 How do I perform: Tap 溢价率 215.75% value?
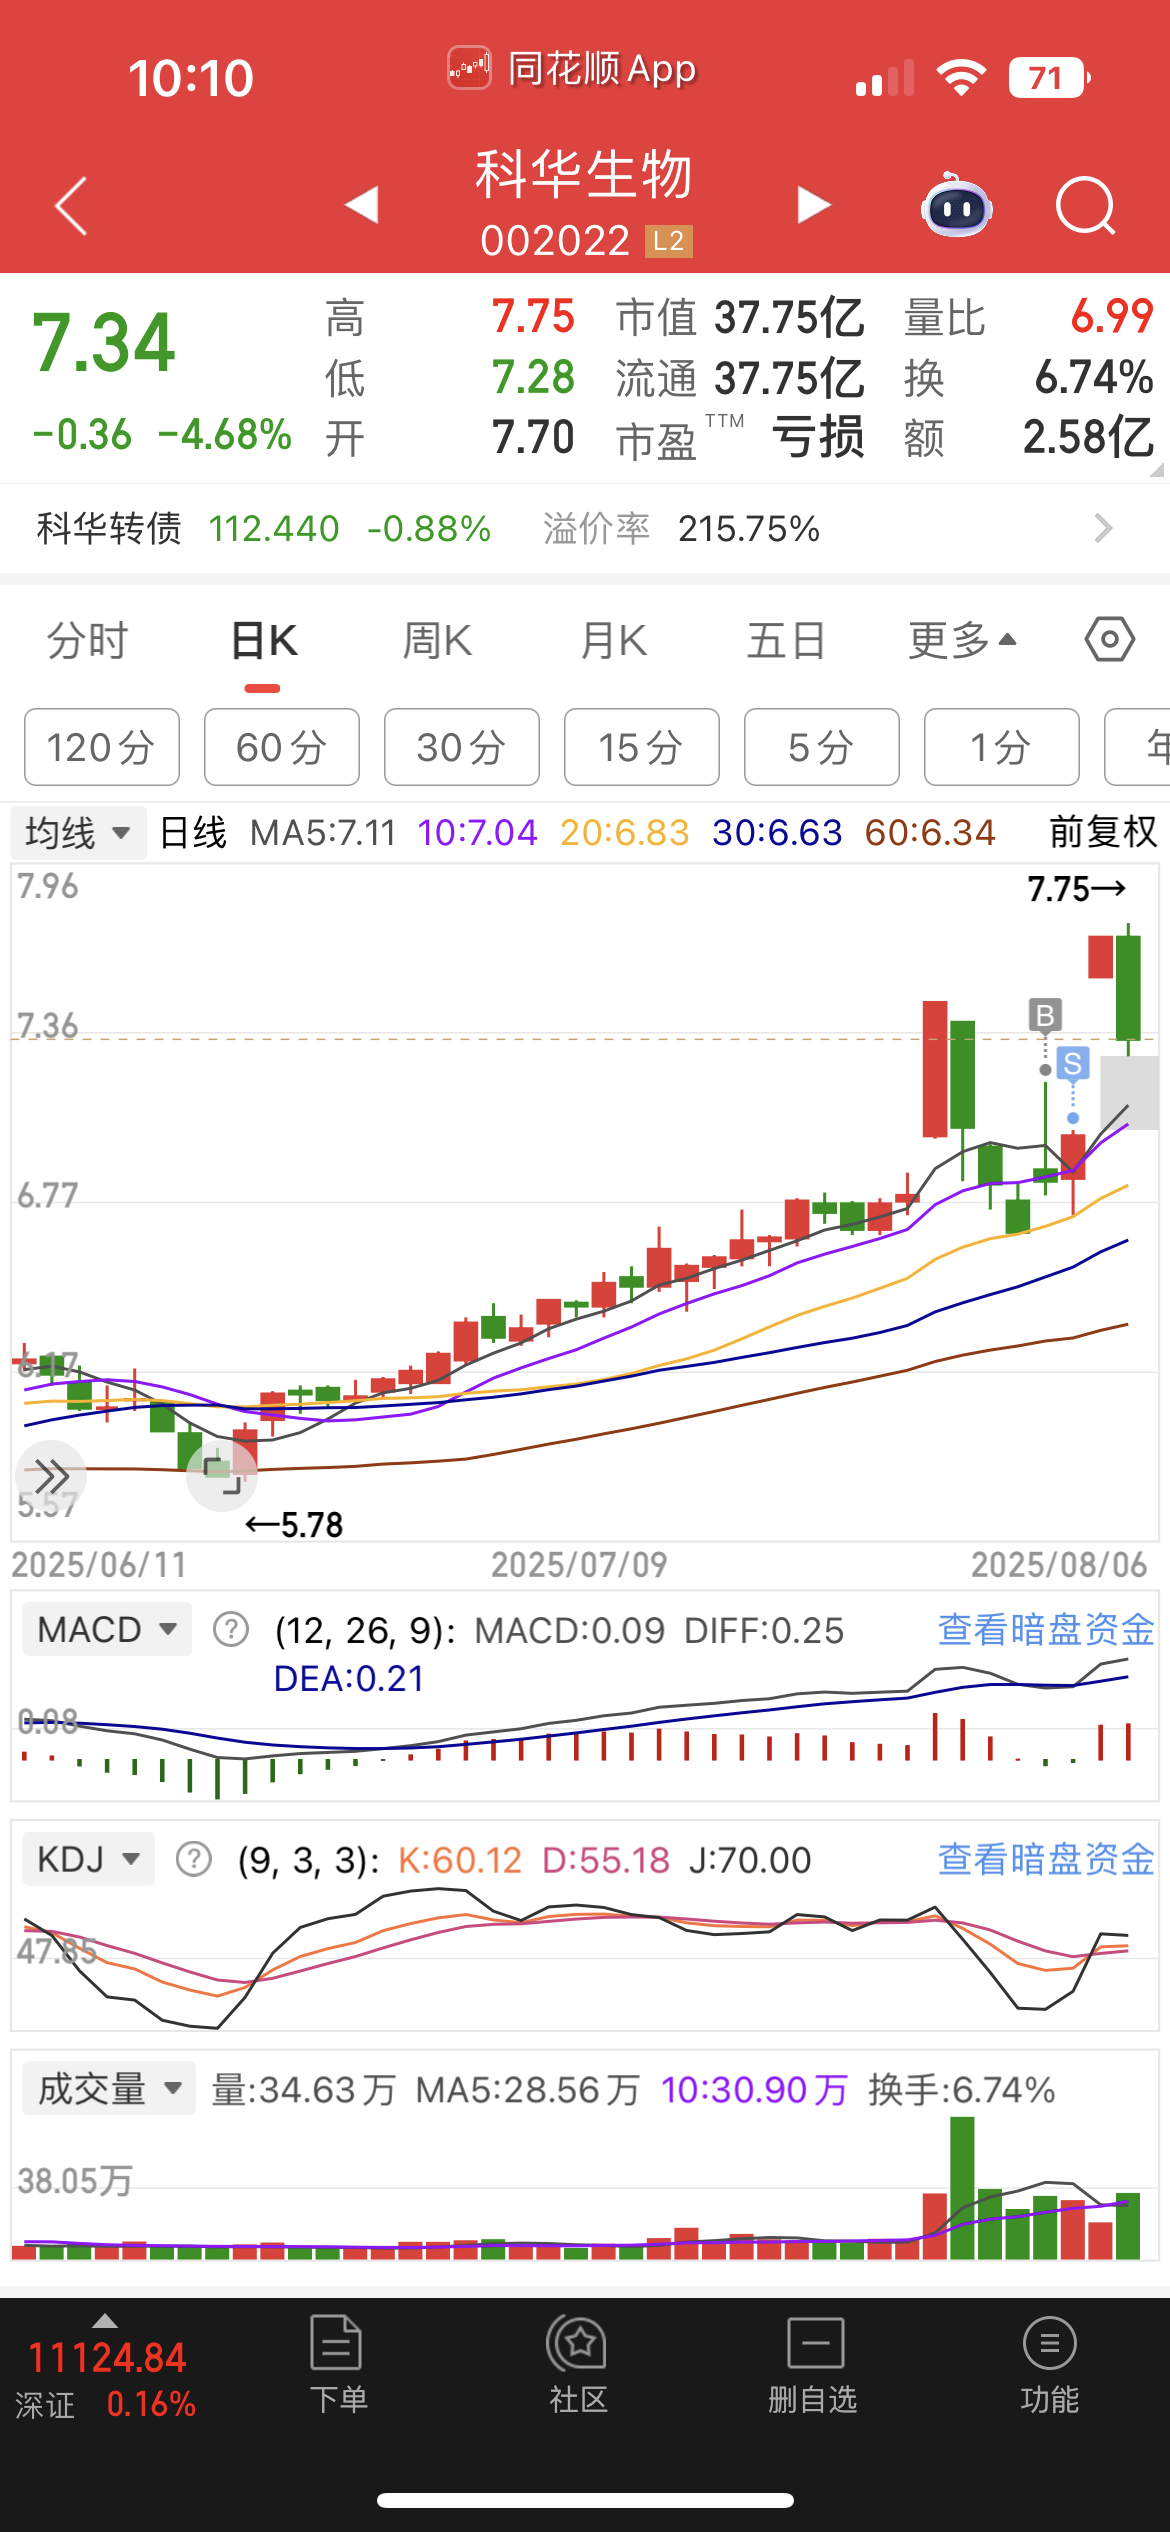point(749,529)
